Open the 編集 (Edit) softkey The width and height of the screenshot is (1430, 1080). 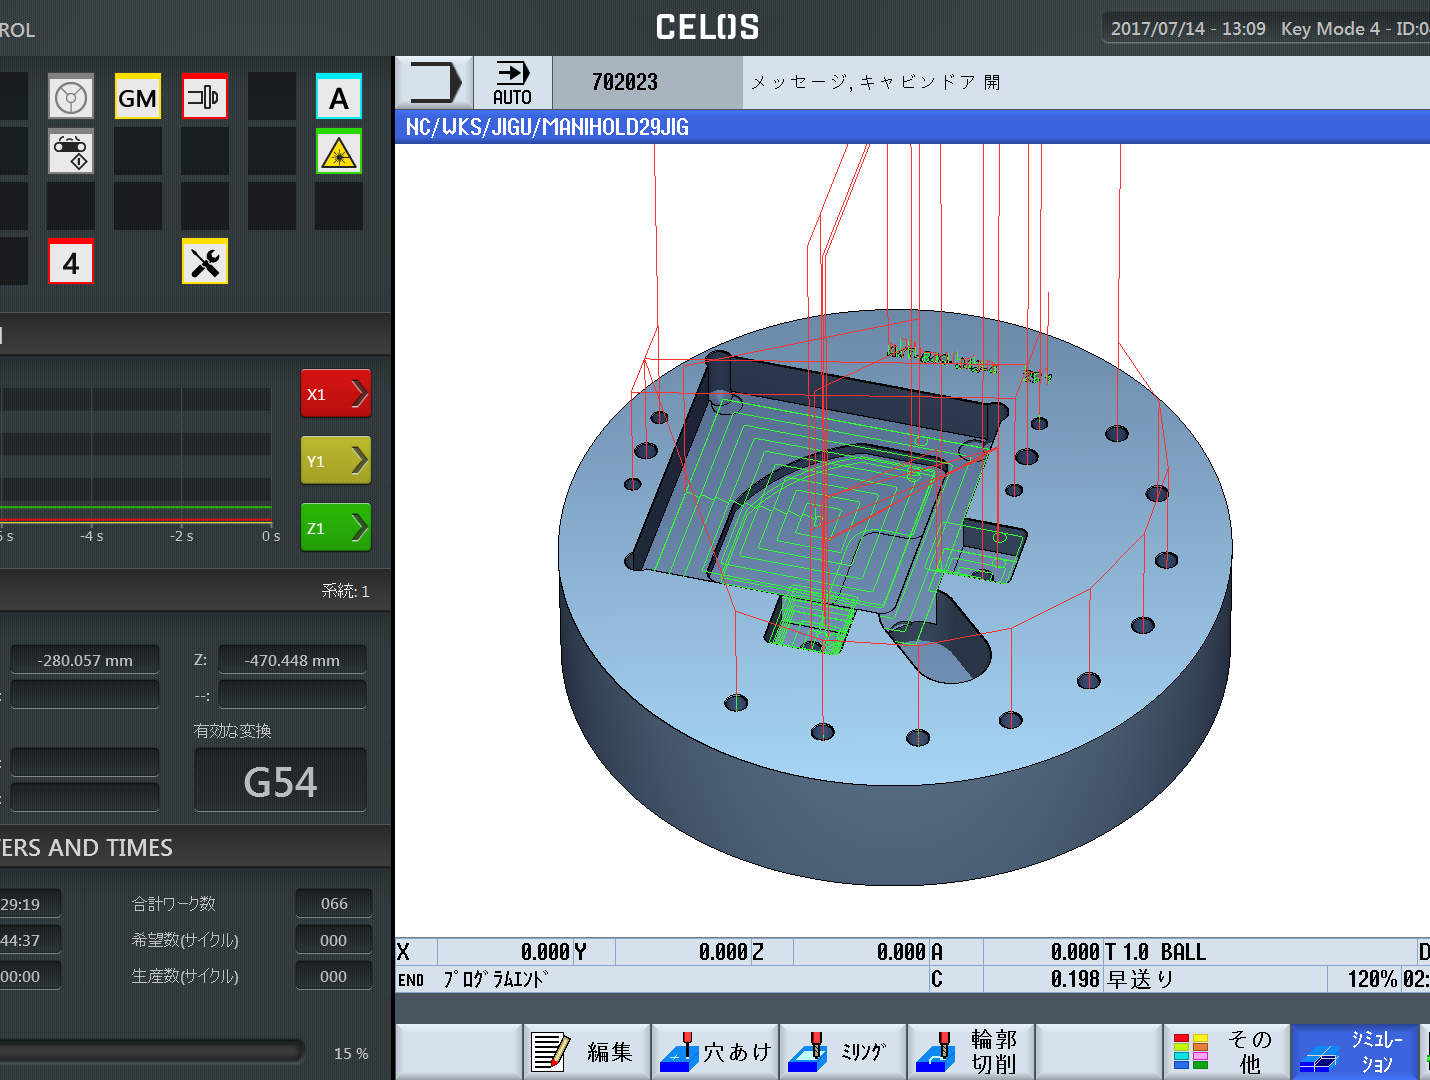(587, 1052)
